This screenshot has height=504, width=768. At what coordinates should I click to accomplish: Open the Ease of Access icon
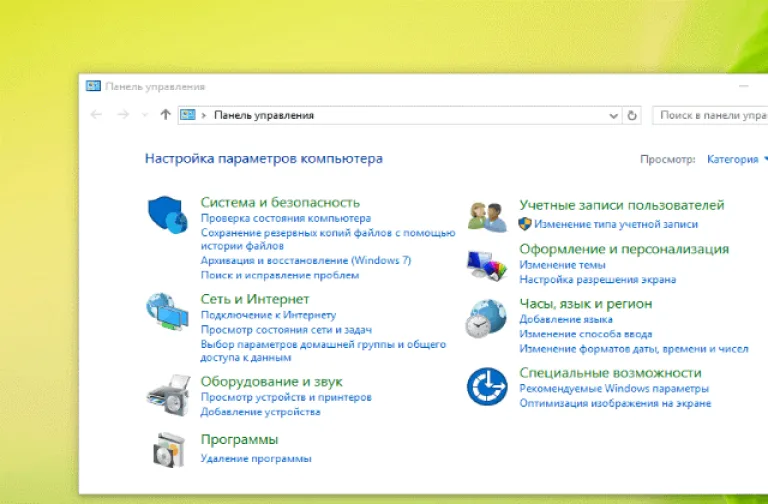487,386
